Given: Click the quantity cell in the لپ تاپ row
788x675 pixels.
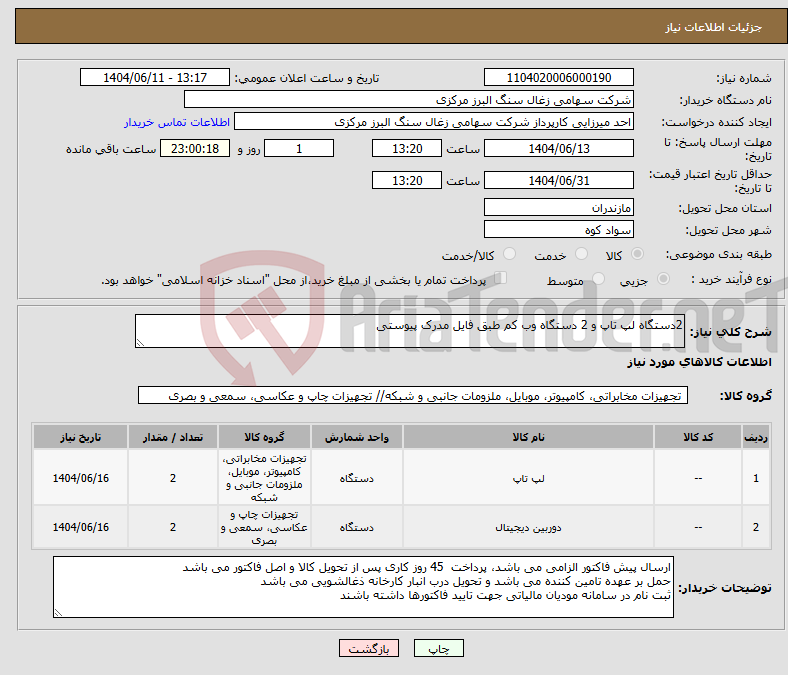Looking at the screenshot, I should coord(173,478).
